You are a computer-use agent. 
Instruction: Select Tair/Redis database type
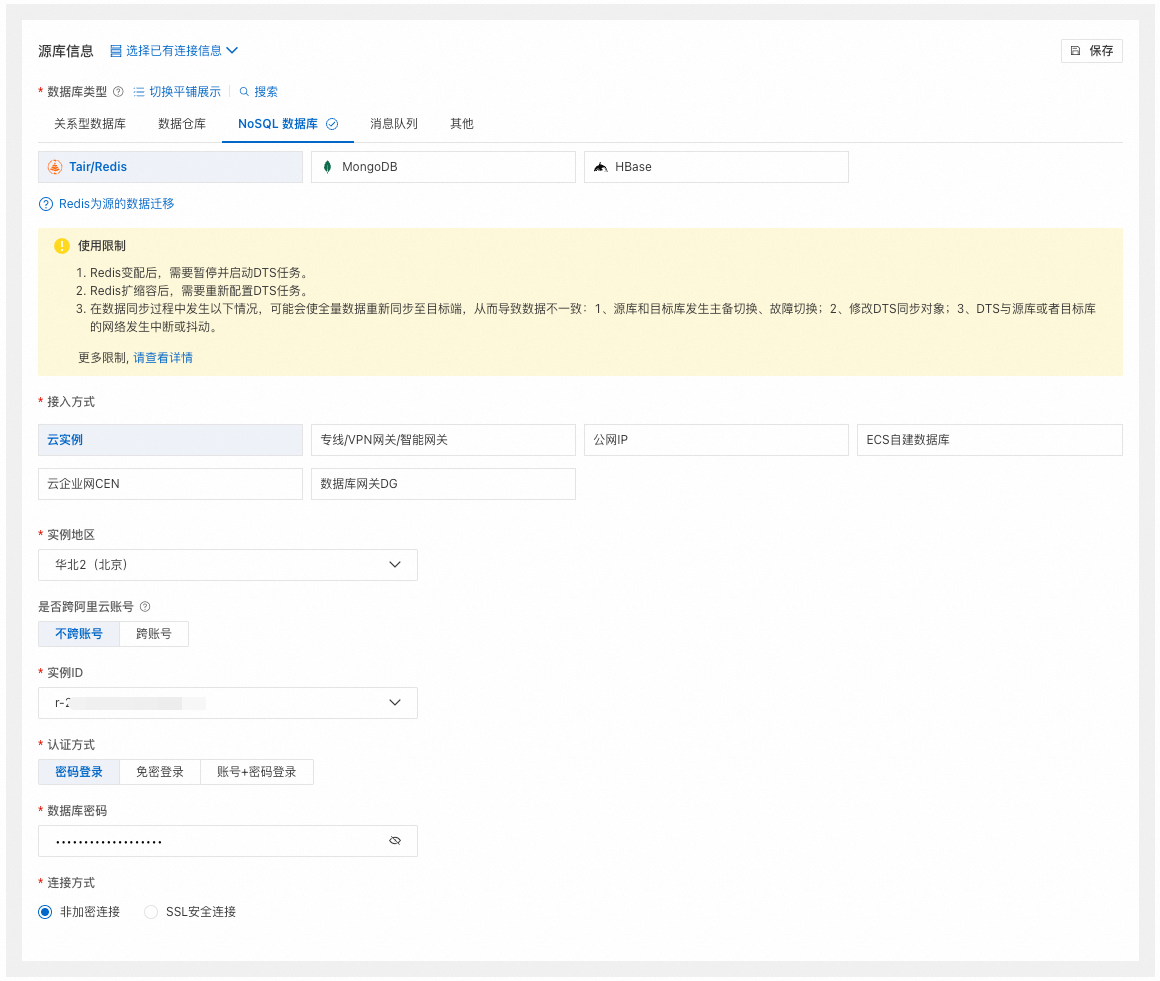(170, 167)
